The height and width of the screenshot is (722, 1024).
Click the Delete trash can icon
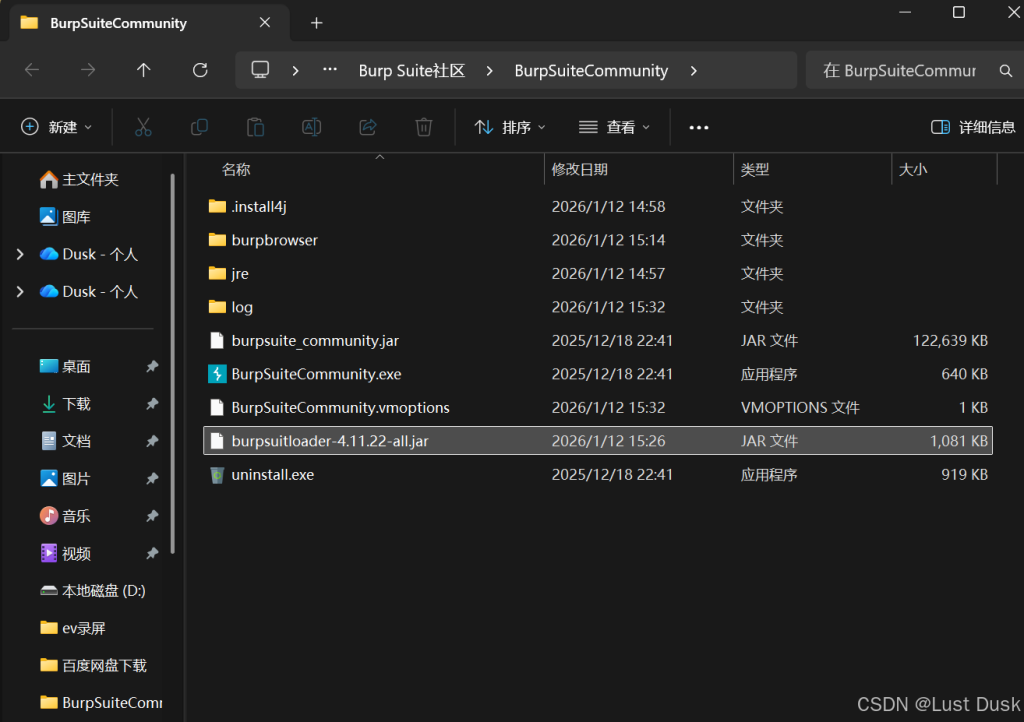(423, 127)
